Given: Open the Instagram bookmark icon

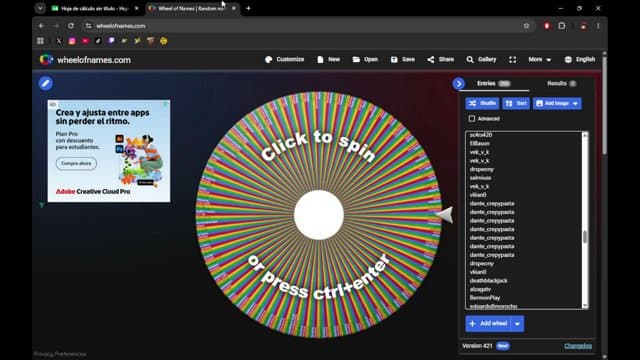Looking at the screenshot, I should pos(72,41).
